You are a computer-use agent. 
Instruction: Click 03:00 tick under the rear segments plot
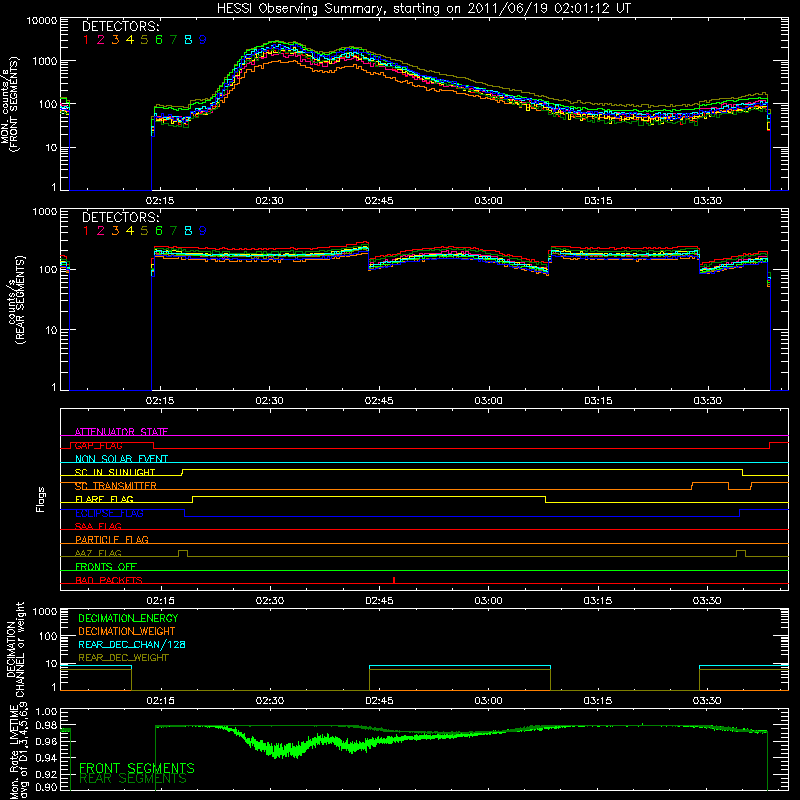[488, 401]
